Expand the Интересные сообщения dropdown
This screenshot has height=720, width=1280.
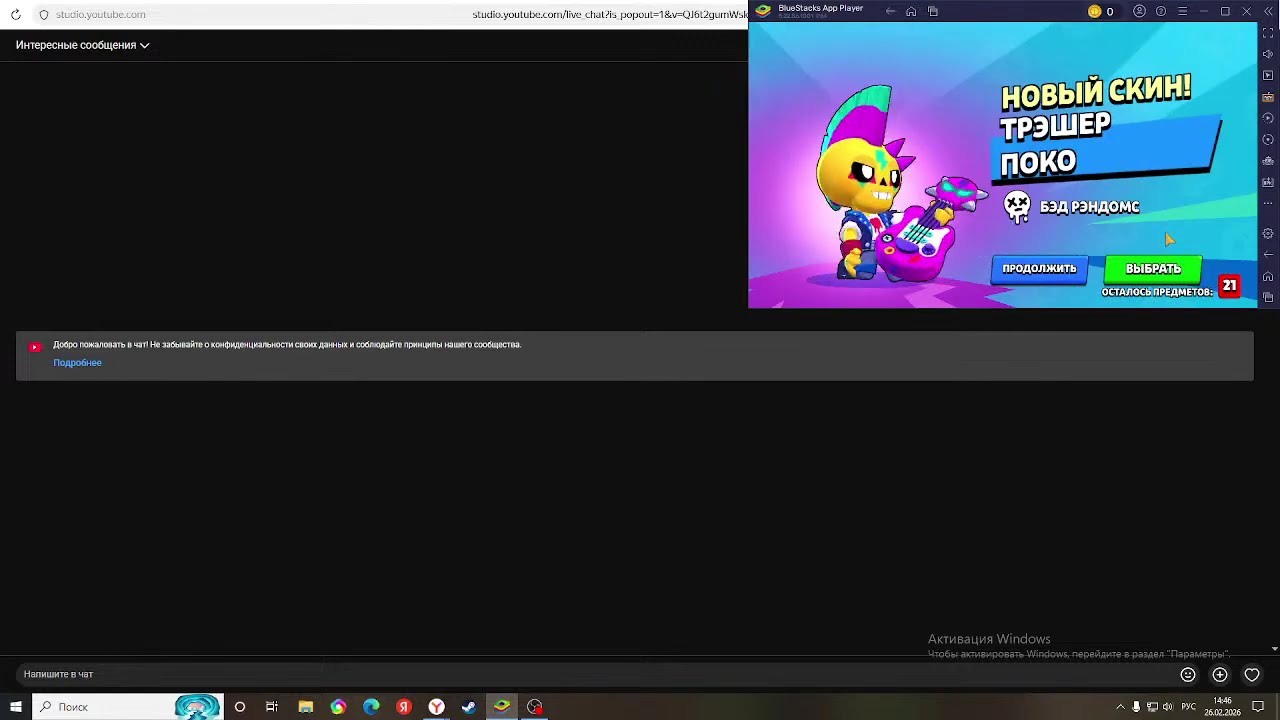point(82,45)
